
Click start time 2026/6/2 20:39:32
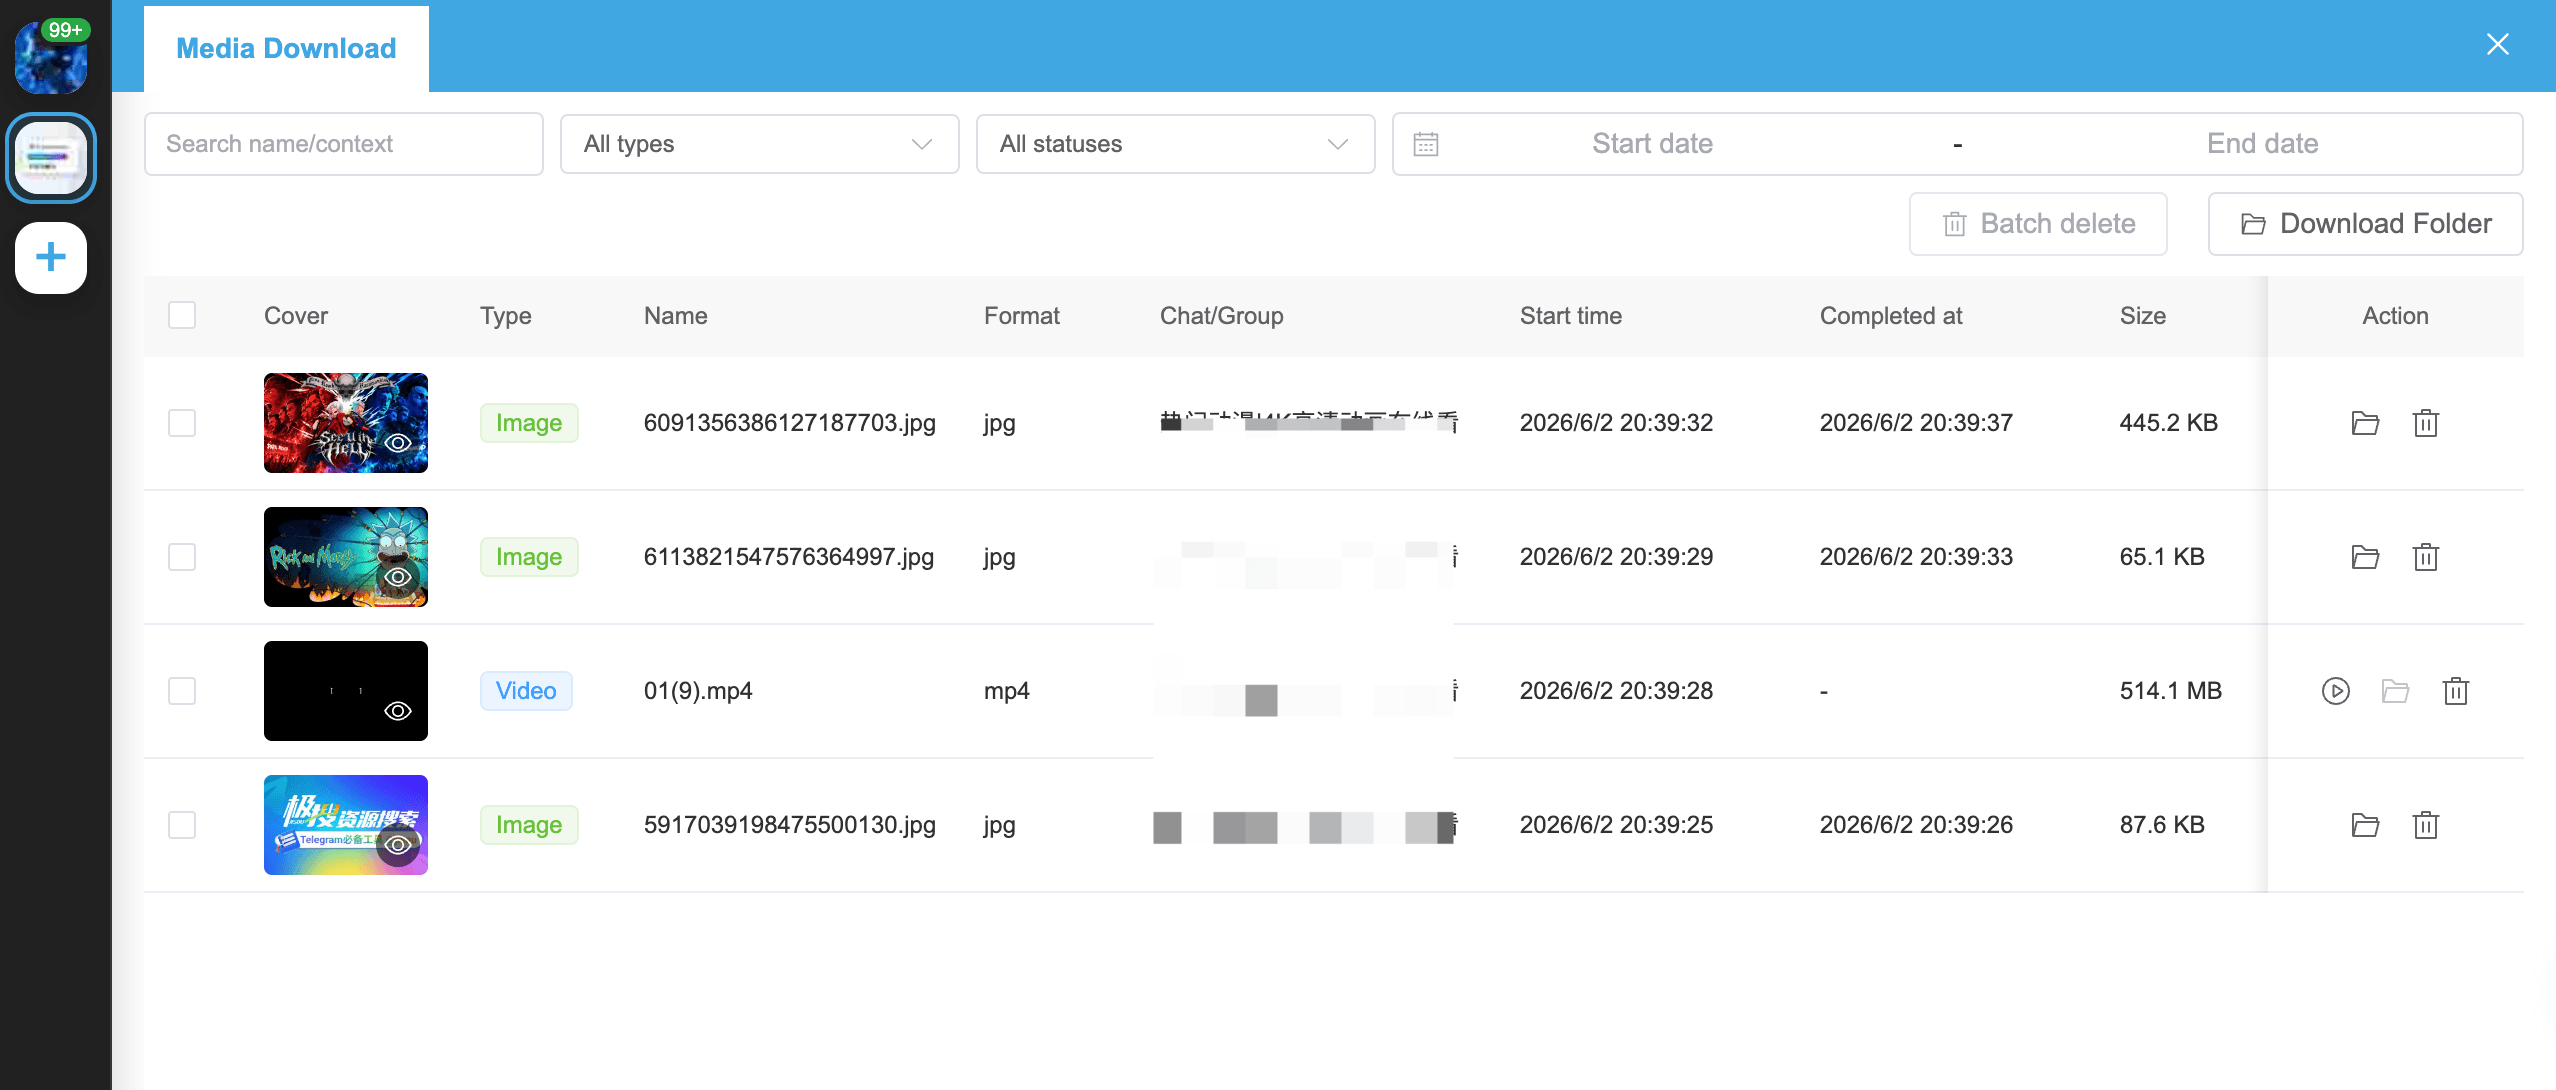click(1616, 423)
